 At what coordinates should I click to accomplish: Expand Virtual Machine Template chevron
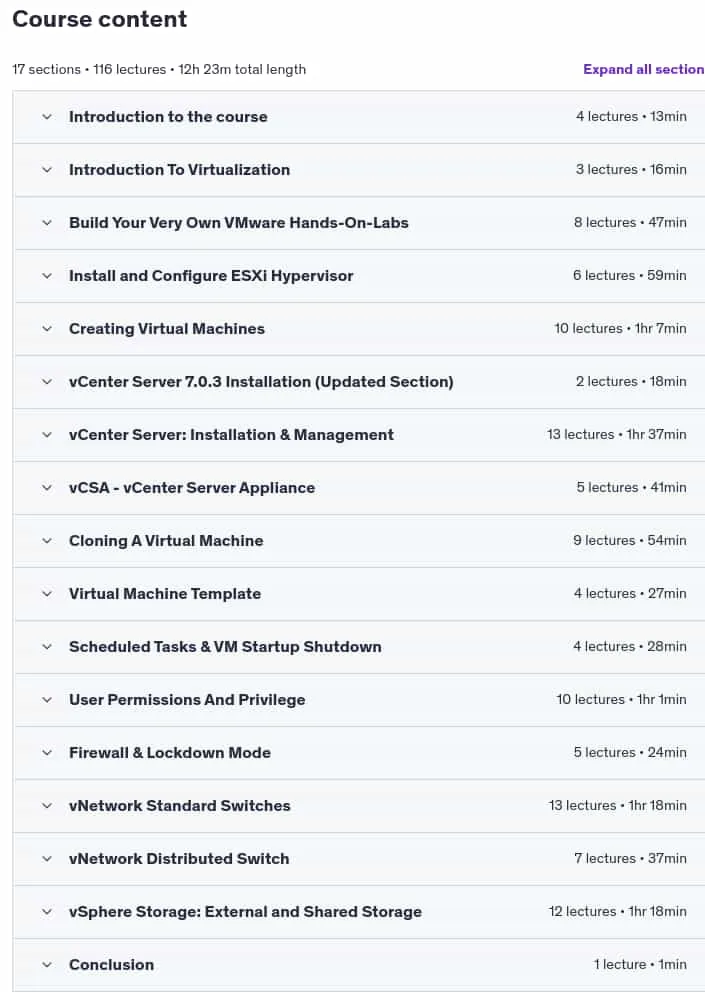click(x=47, y=594)
